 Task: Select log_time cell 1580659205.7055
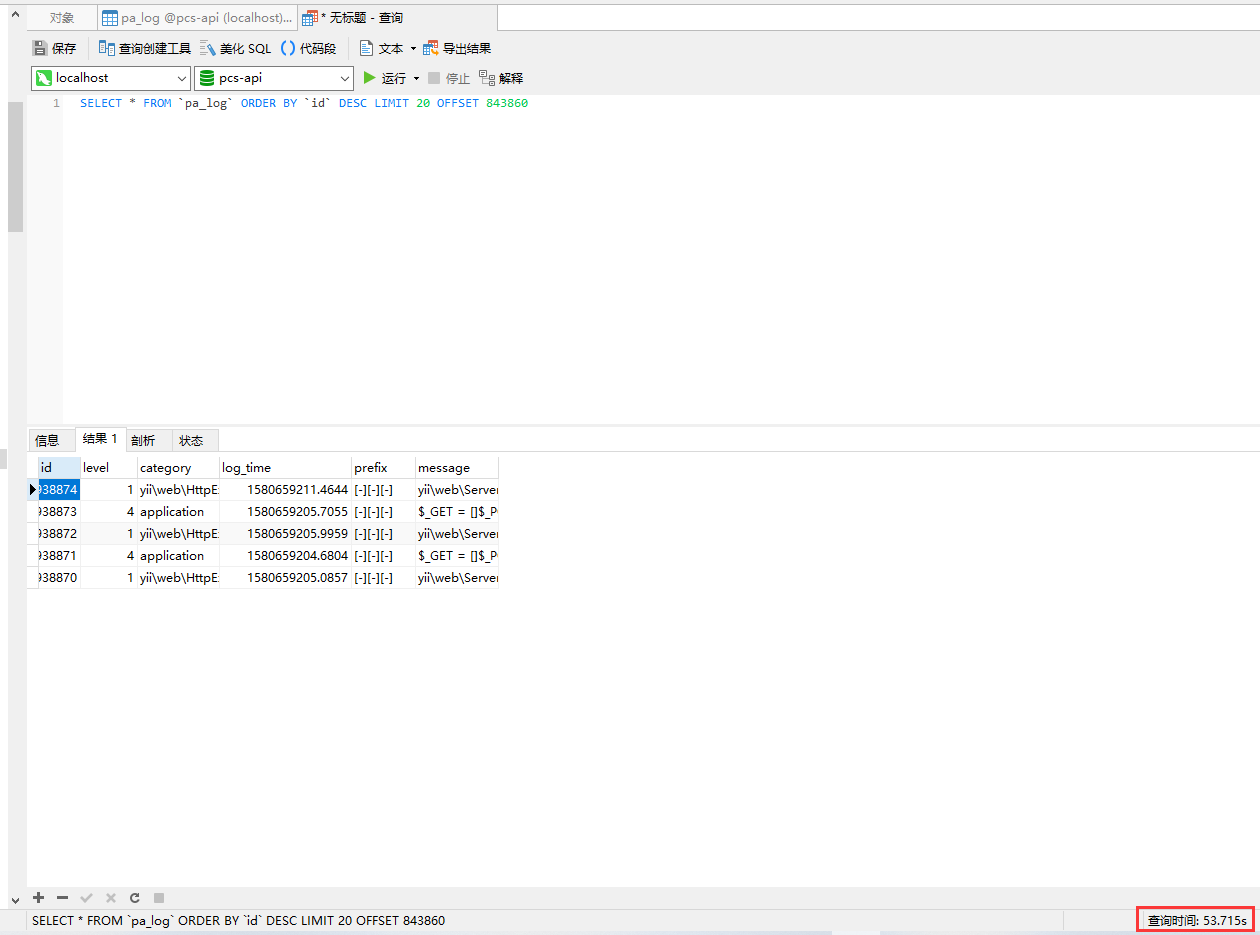[285, 512]
